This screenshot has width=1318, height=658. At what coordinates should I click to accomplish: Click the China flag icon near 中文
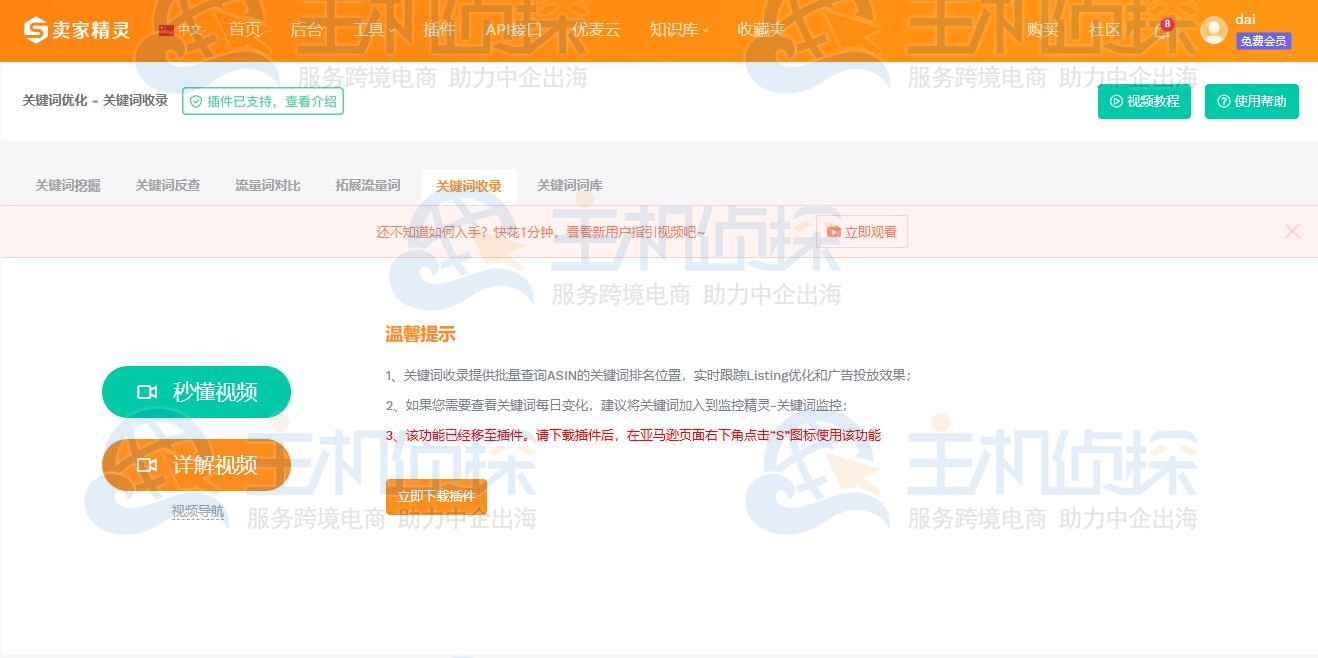pos(165,30)
